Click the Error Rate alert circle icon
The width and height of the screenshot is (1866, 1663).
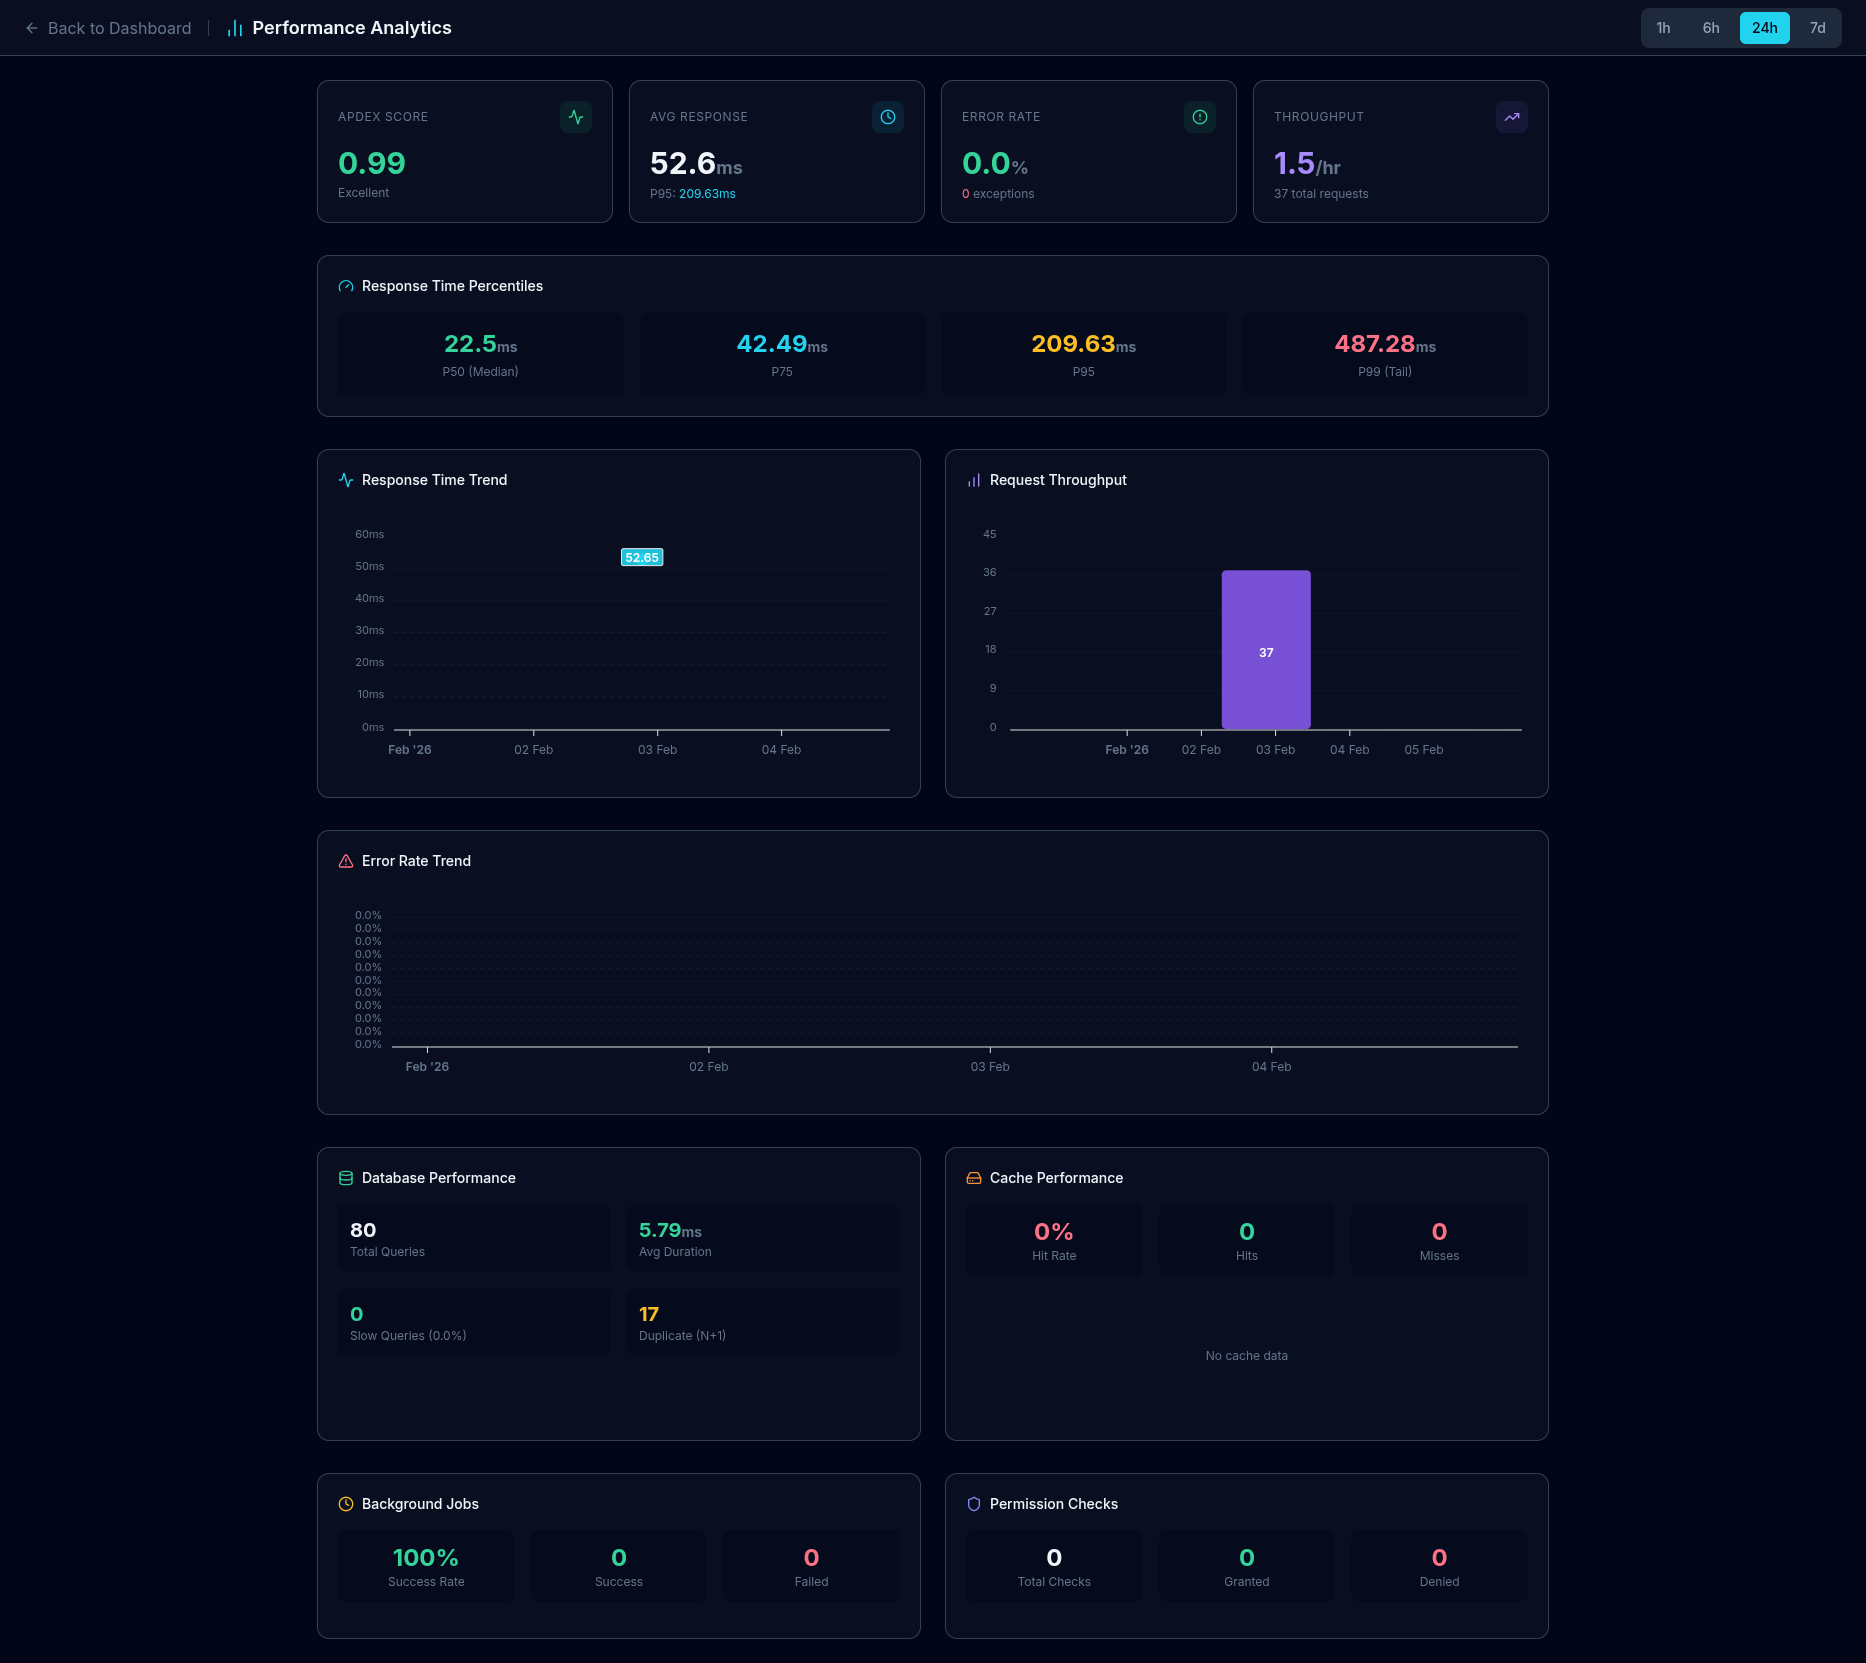click(x=1200, y=117)
